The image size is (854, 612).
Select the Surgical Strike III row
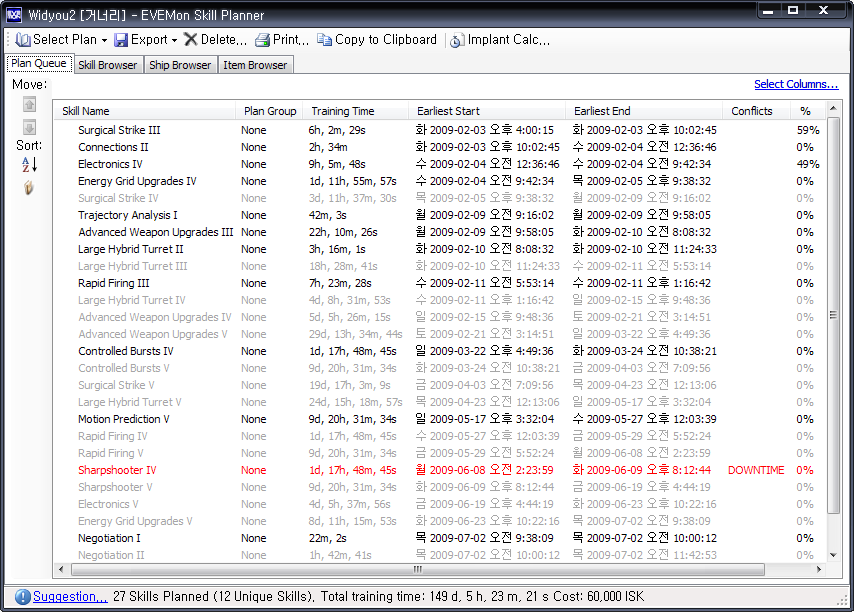[x=440, y=130]
